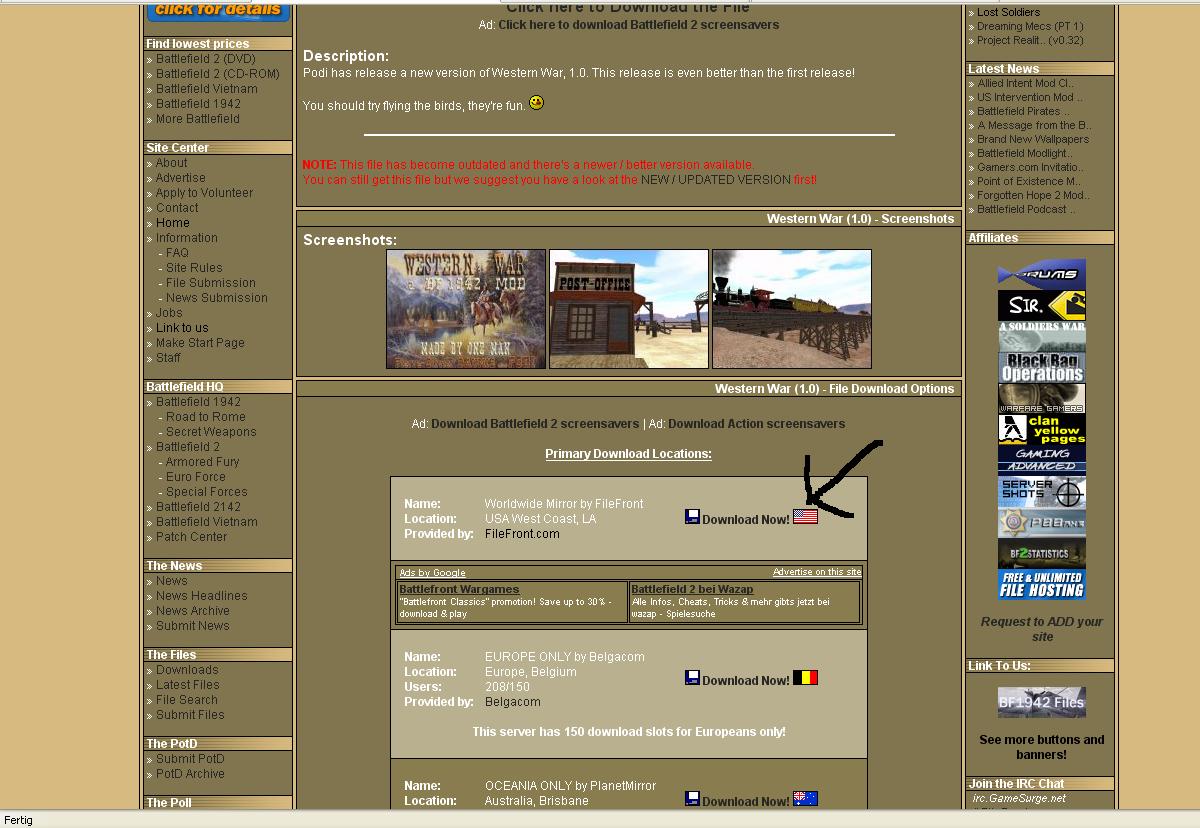This screenshot has height=828, width=1200.
Task: Open Secret Weapons section
Action: point(211,432)
